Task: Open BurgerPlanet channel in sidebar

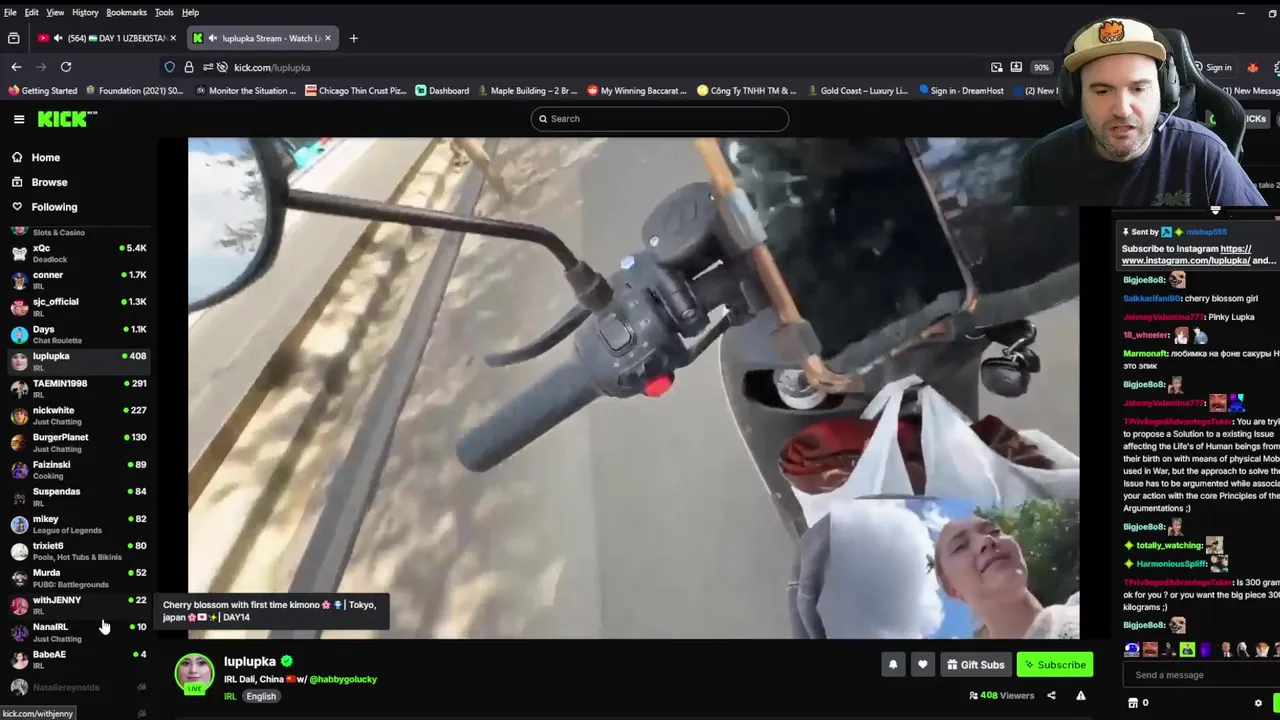Action: click(80, 442)
